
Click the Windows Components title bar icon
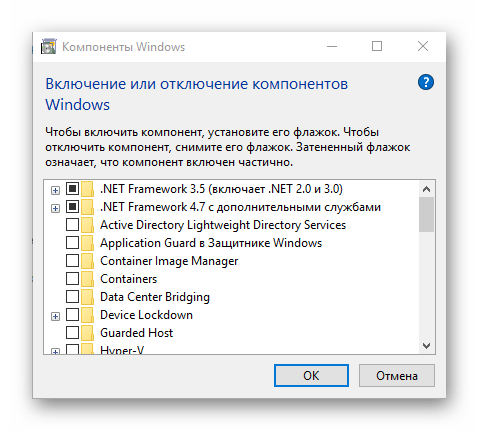pyautogui.click(x=49, y=46)
